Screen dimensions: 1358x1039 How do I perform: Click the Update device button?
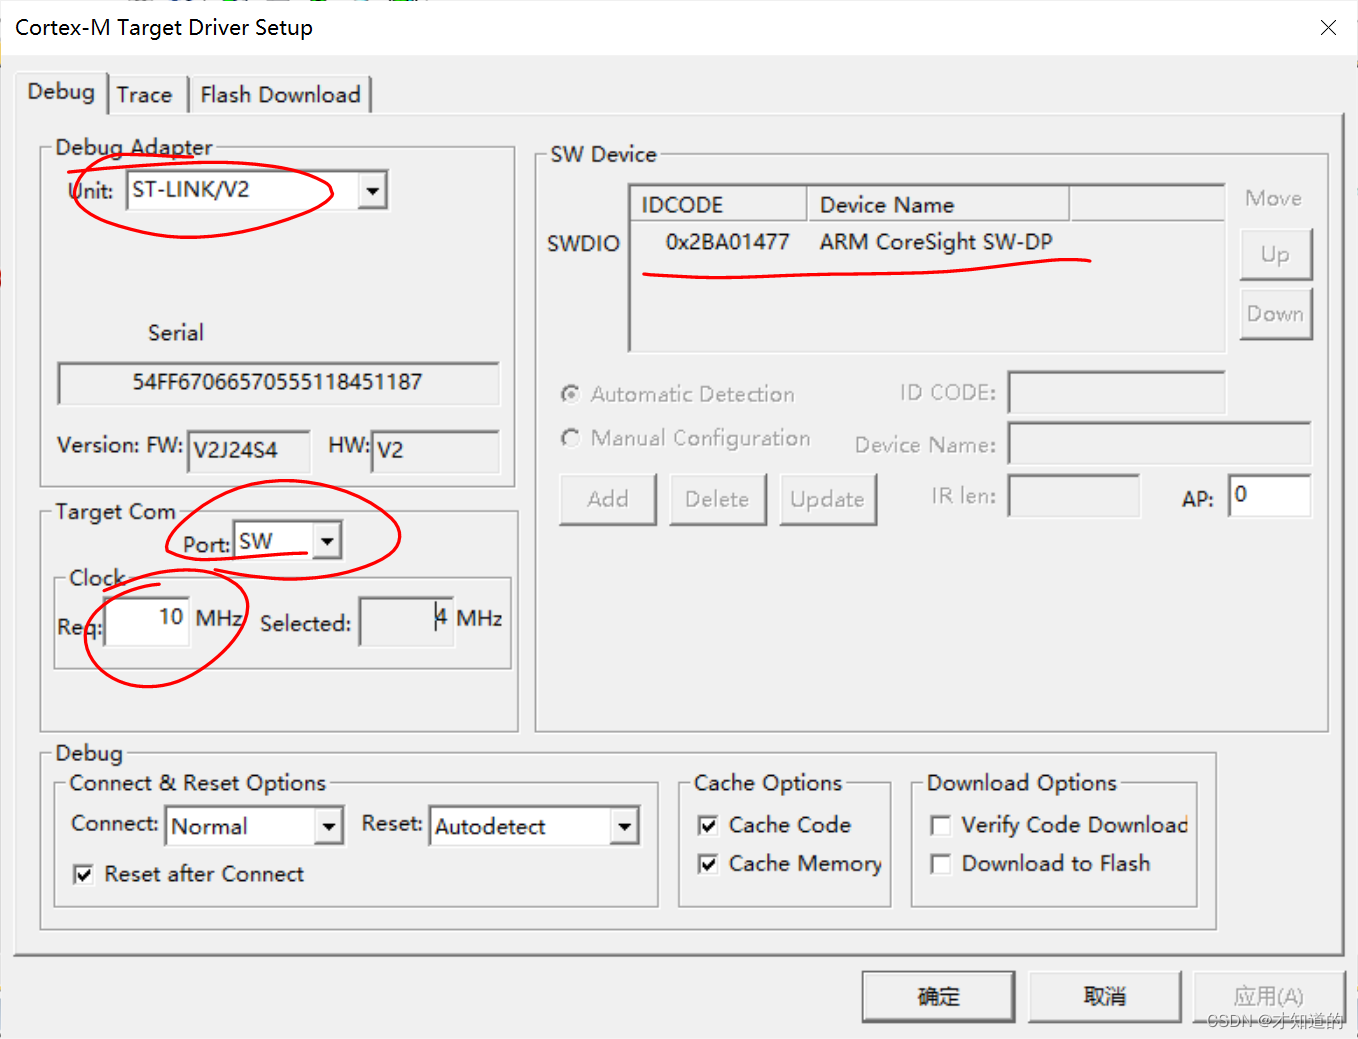pyautogui.click(x=828, y=499)
